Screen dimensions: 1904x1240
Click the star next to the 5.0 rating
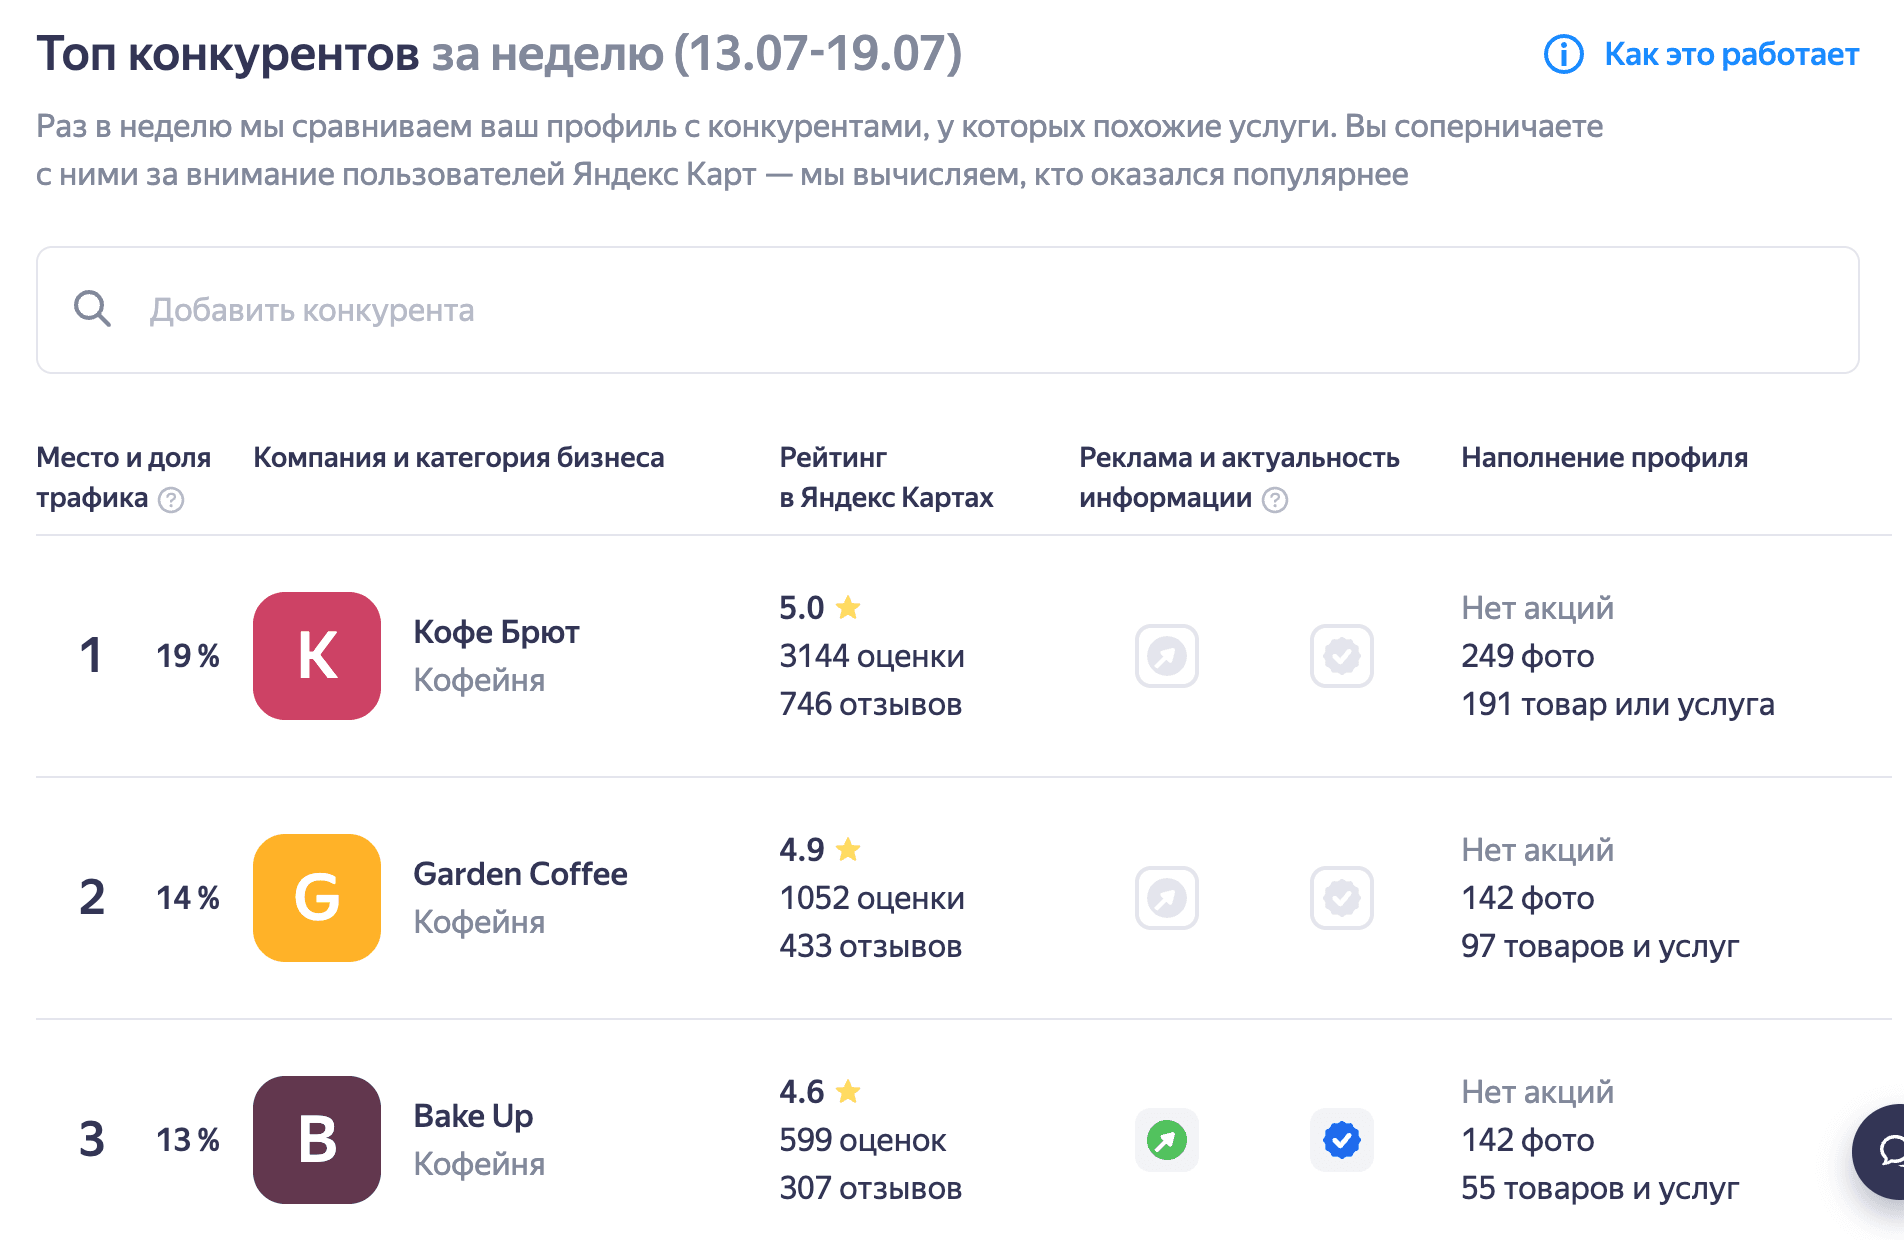[x=848, y=607]
